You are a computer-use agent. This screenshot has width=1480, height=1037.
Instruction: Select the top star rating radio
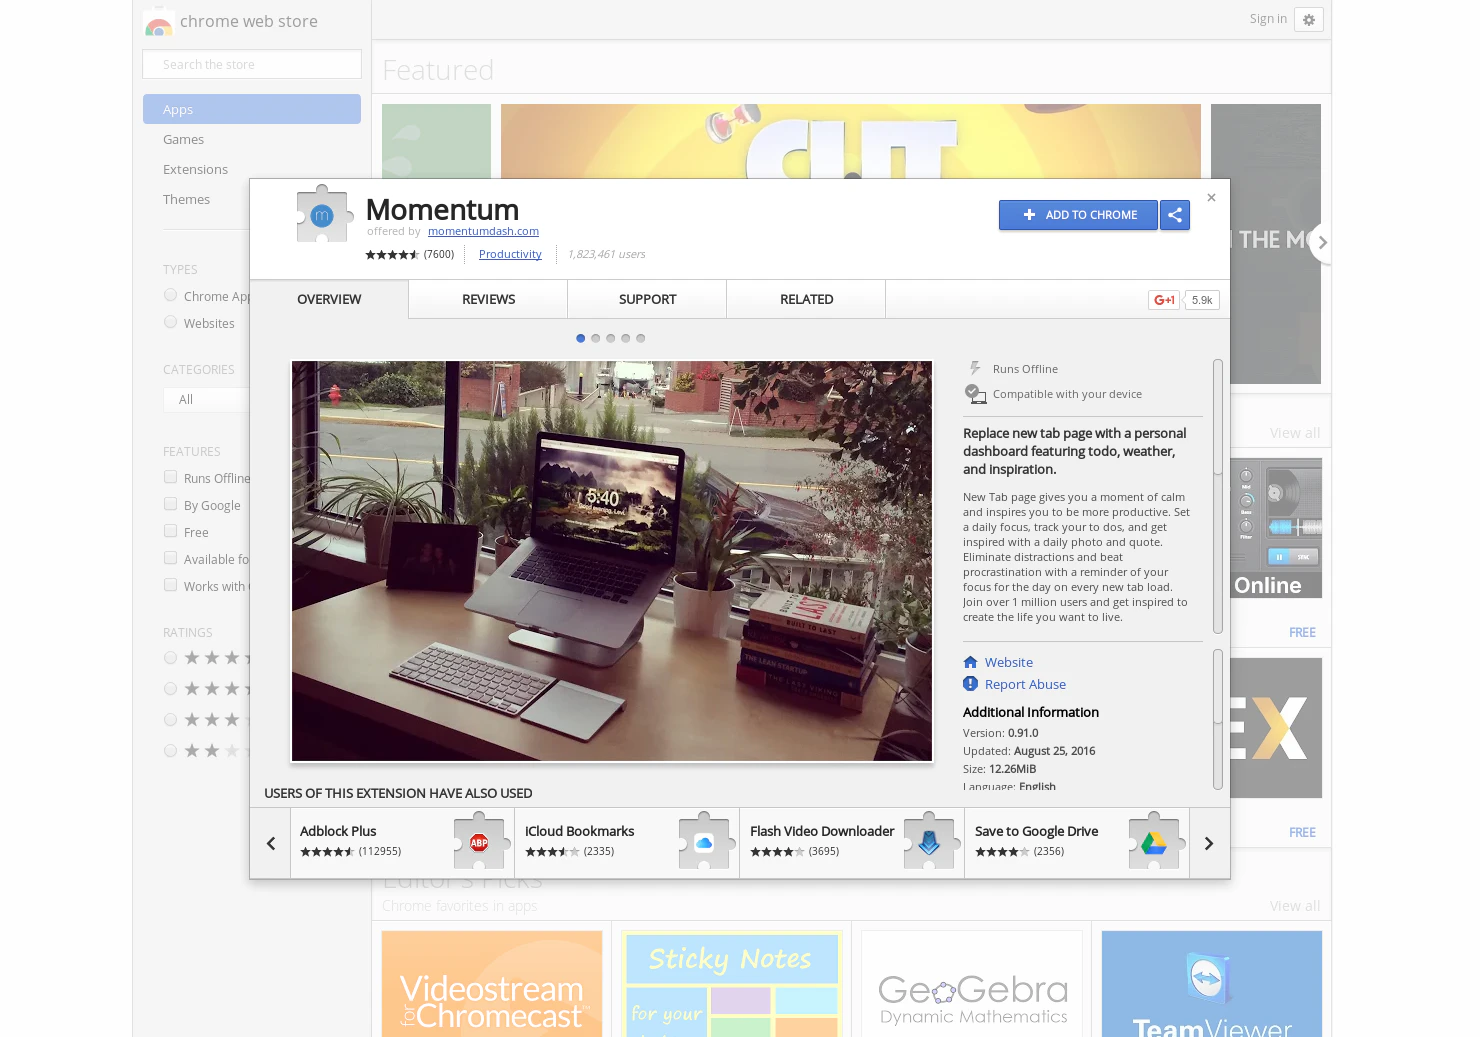[170, 658]
